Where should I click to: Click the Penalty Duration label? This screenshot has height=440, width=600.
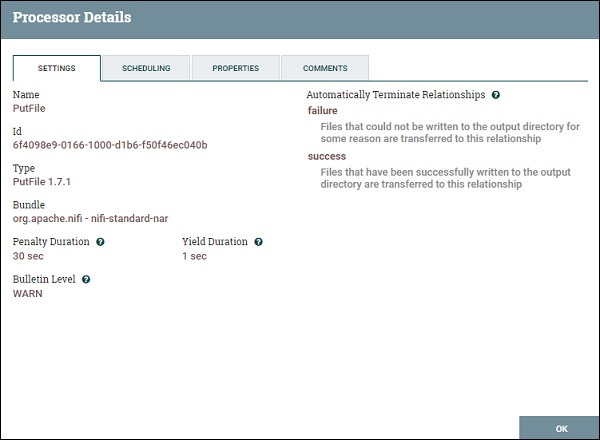click(51, 242)
